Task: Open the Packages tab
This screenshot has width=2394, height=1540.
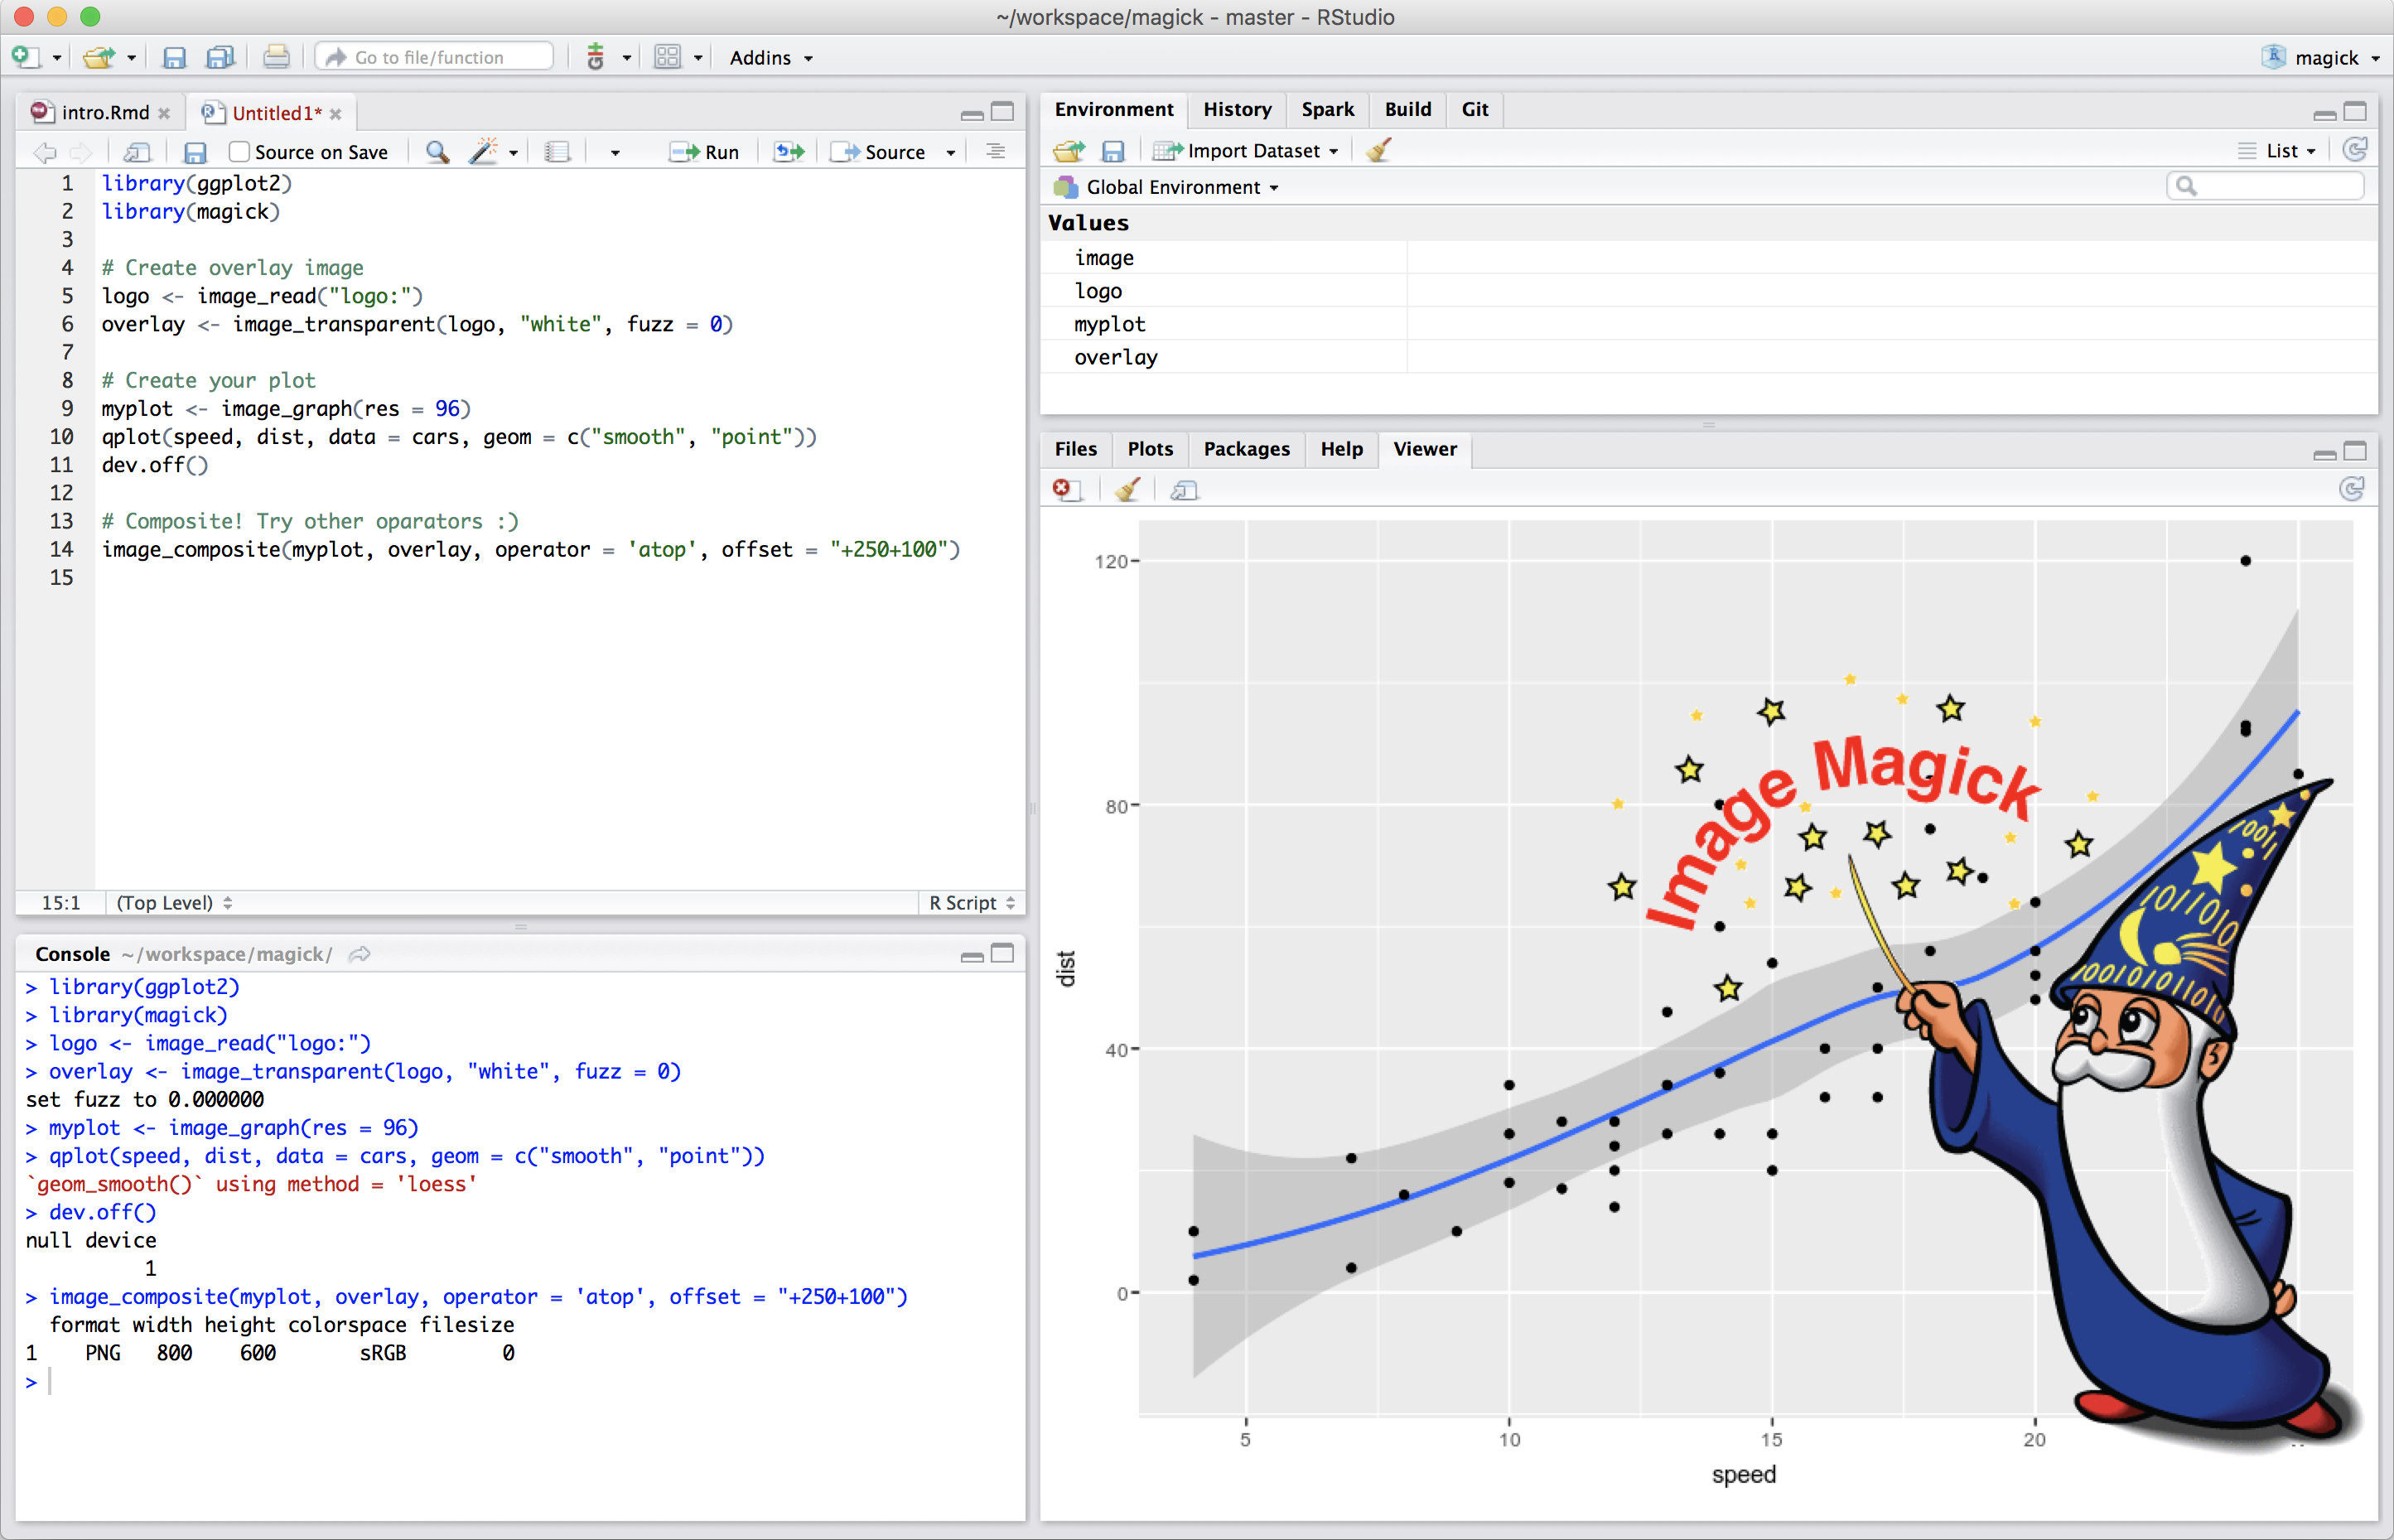Action: coord(1246,449)
